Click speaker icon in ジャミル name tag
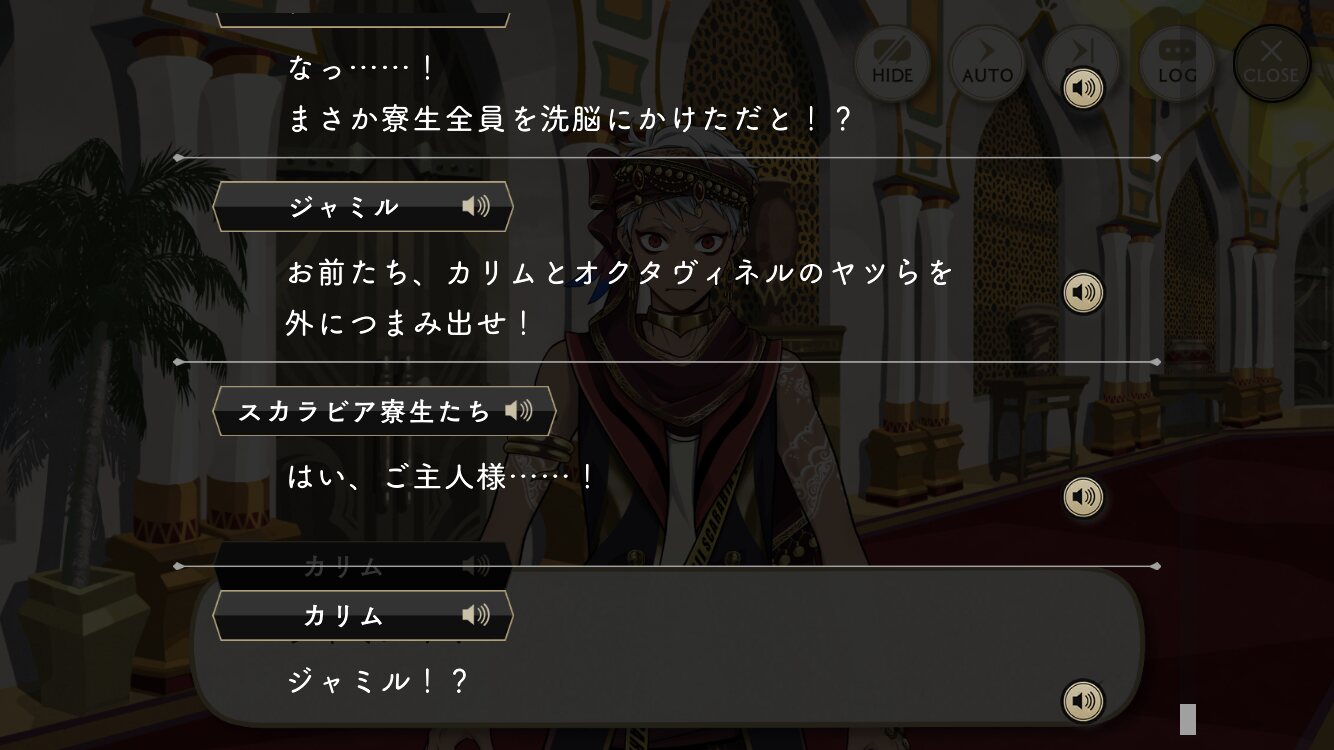The width and height of the screenshot is (1334, 750). tap(476, 207)
